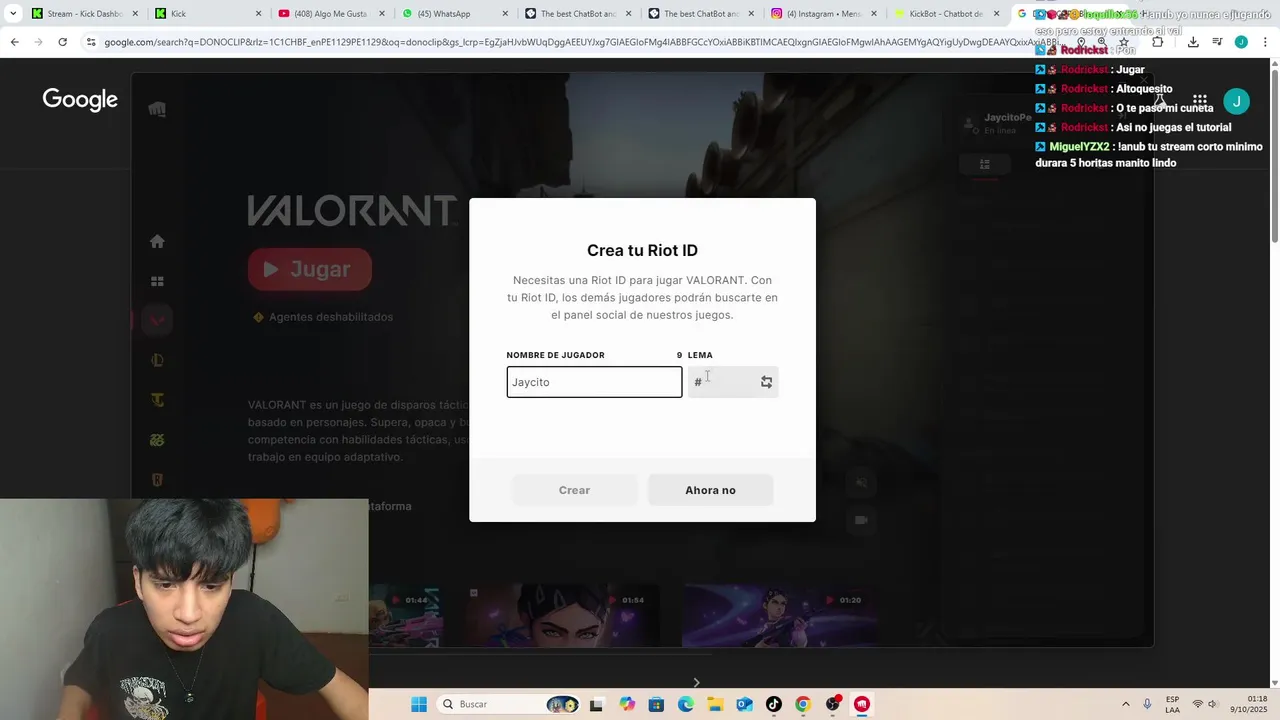Select the Teamfight Tactics sidebar icon

click(157, 400)
